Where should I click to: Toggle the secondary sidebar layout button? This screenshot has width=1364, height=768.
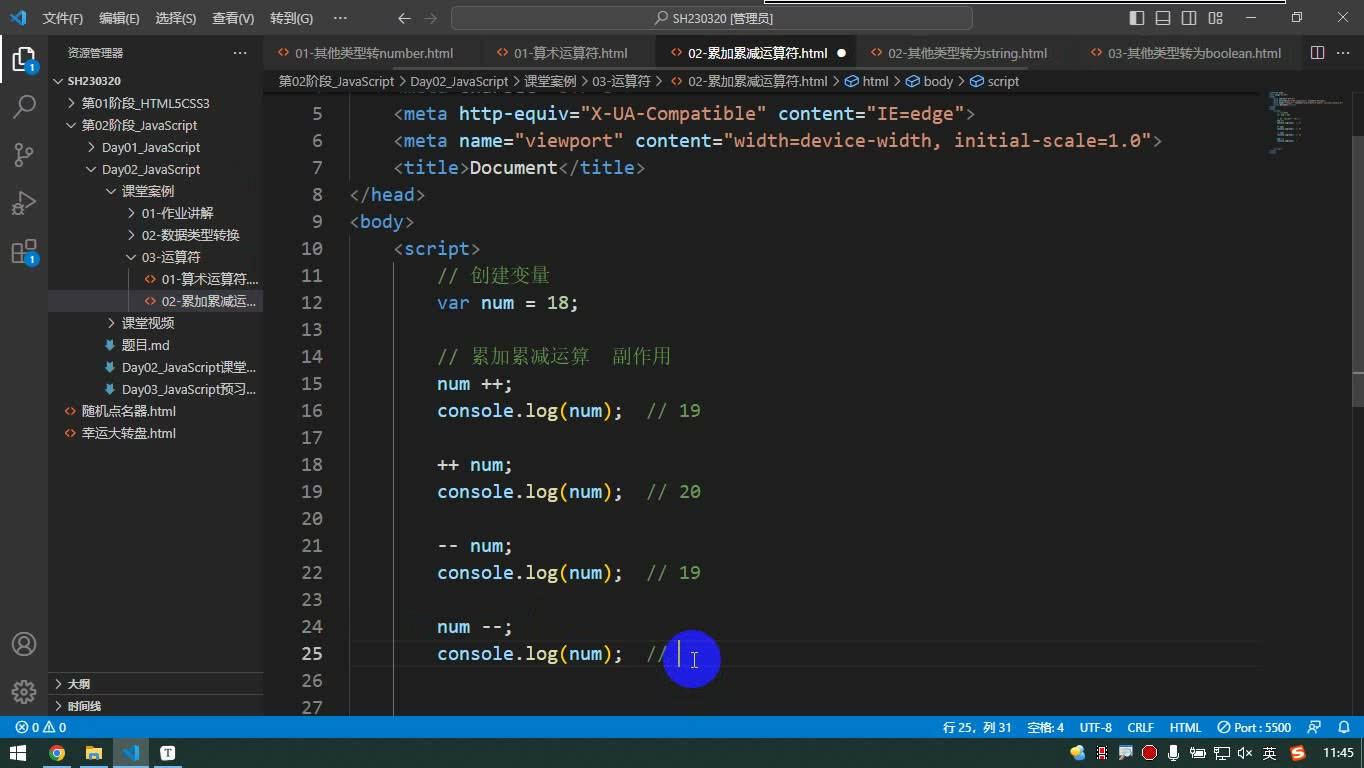(1189, 18)
